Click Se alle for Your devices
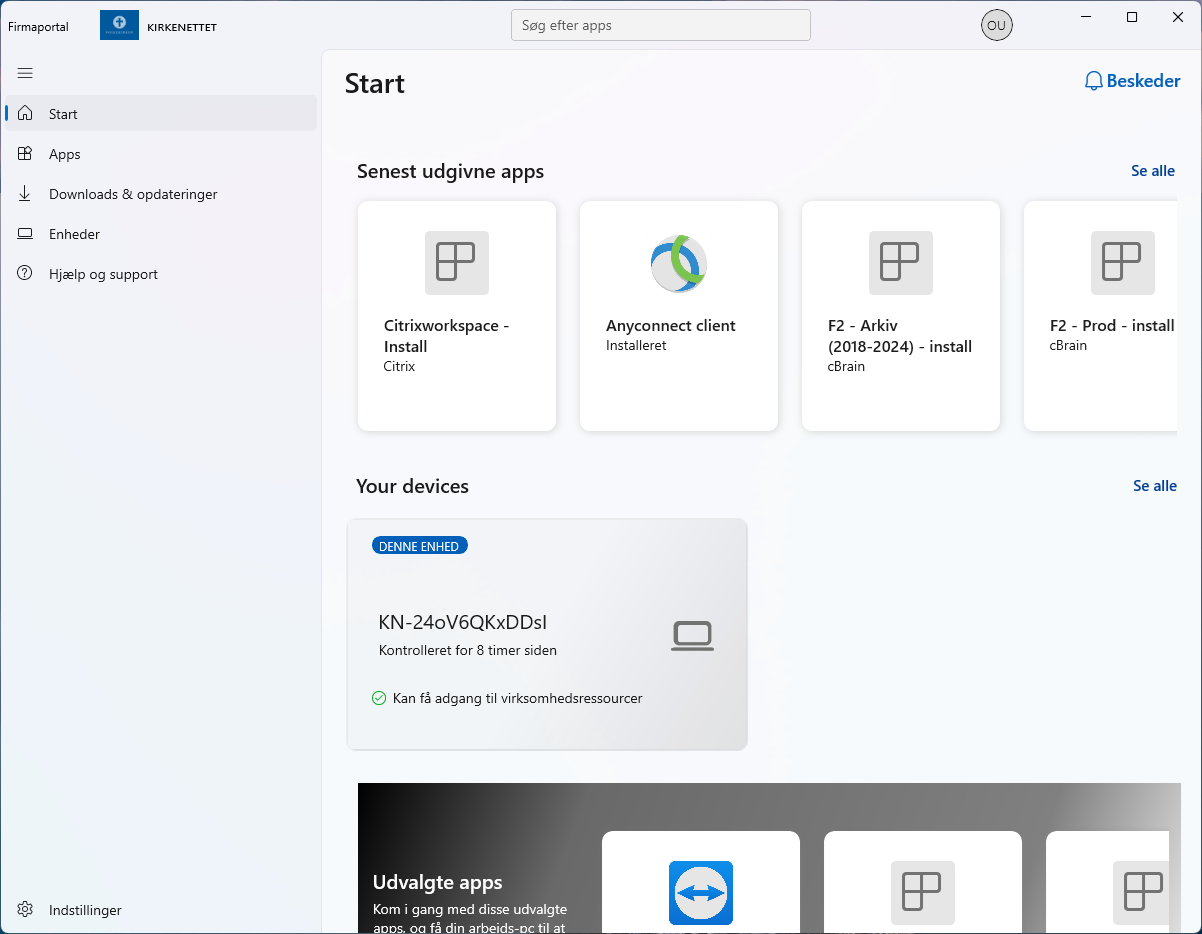 pyautogui.click(x=1155, y=486)
